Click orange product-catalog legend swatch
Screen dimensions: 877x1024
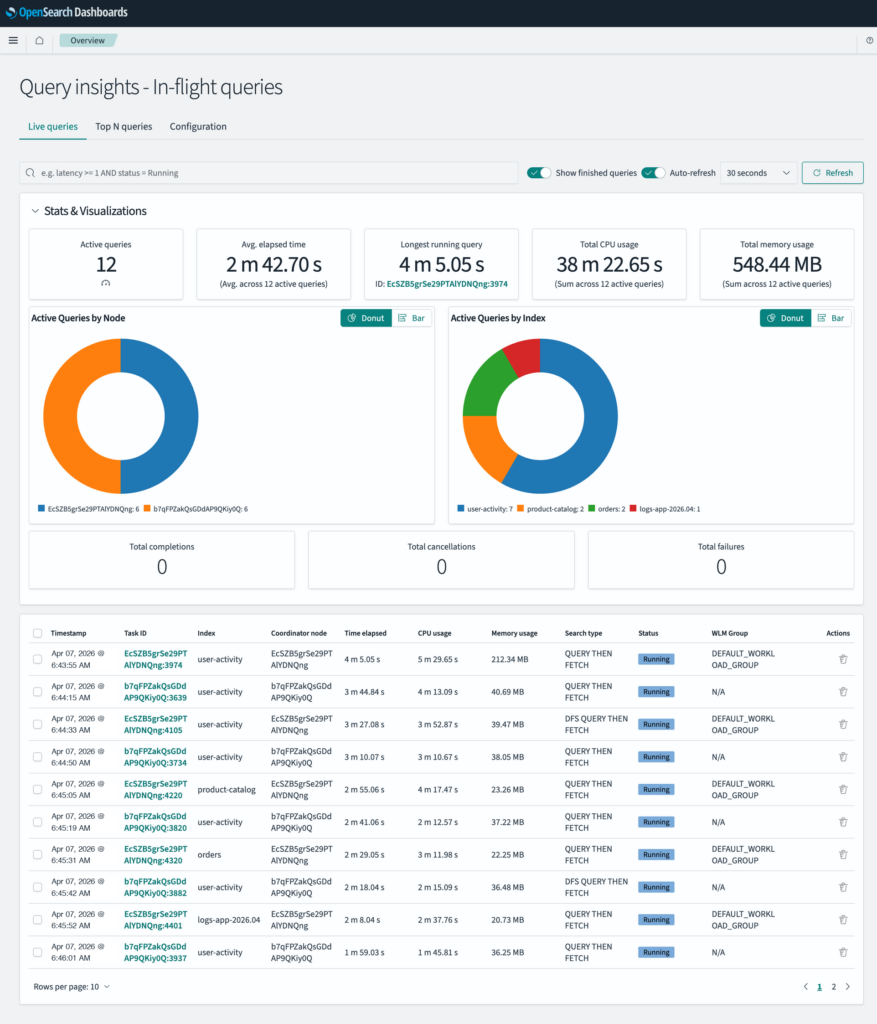coord(520,509)
